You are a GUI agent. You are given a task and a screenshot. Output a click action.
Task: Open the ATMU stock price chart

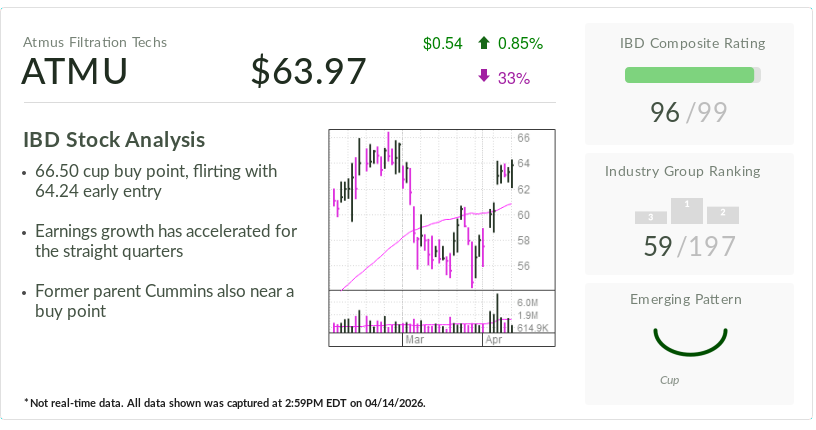(x=422, y=210)
